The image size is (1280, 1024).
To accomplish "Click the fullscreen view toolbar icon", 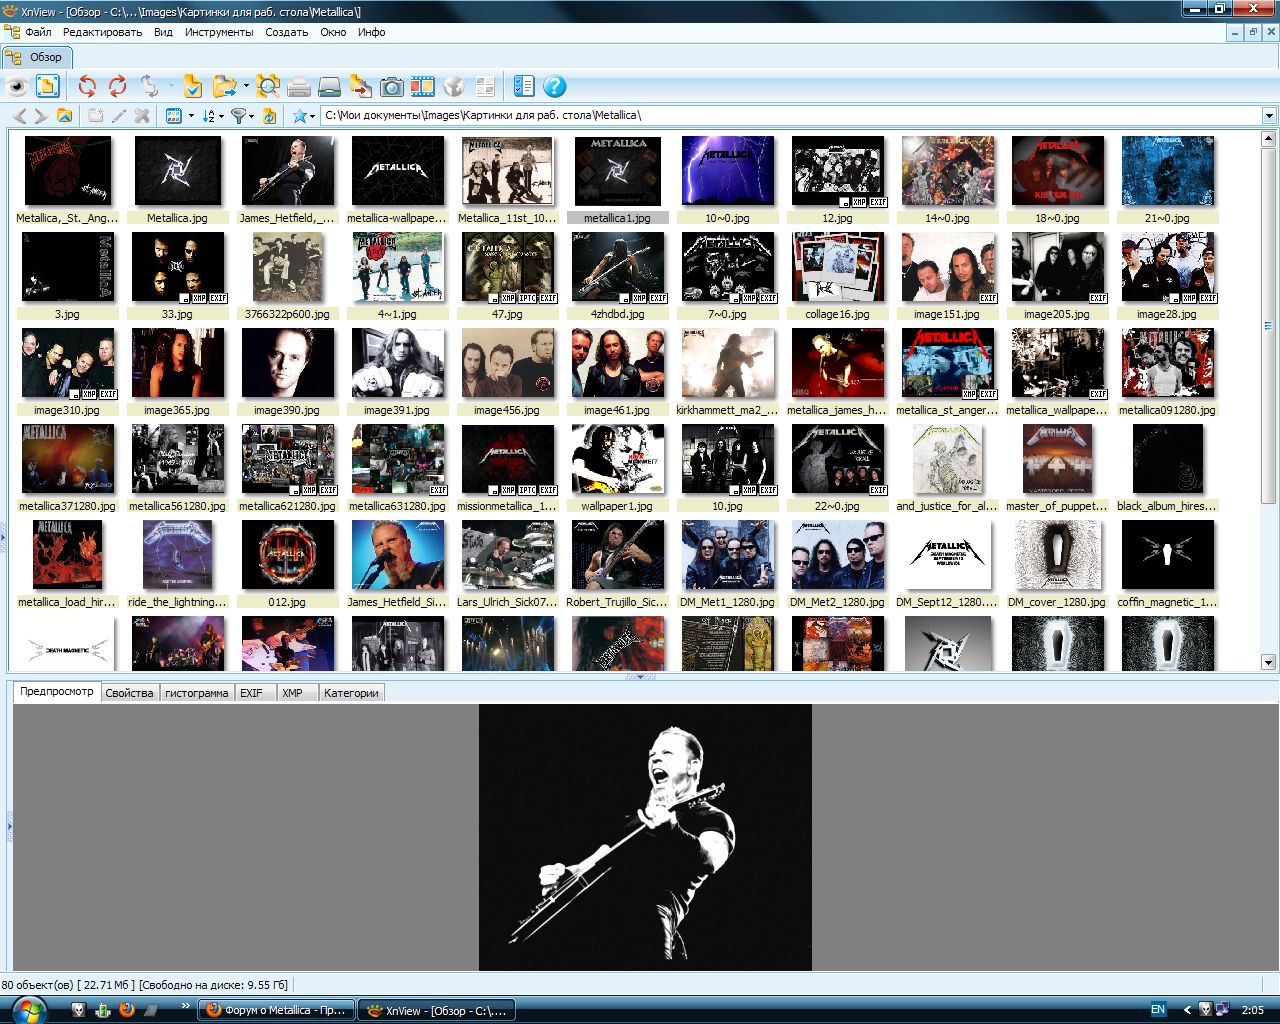I will pyautogui.click(x=48, y=87).
